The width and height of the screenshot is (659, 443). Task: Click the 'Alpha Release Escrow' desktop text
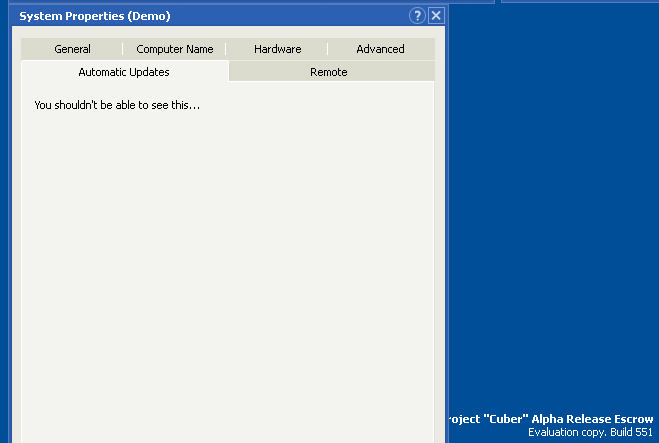click(592, 419)
